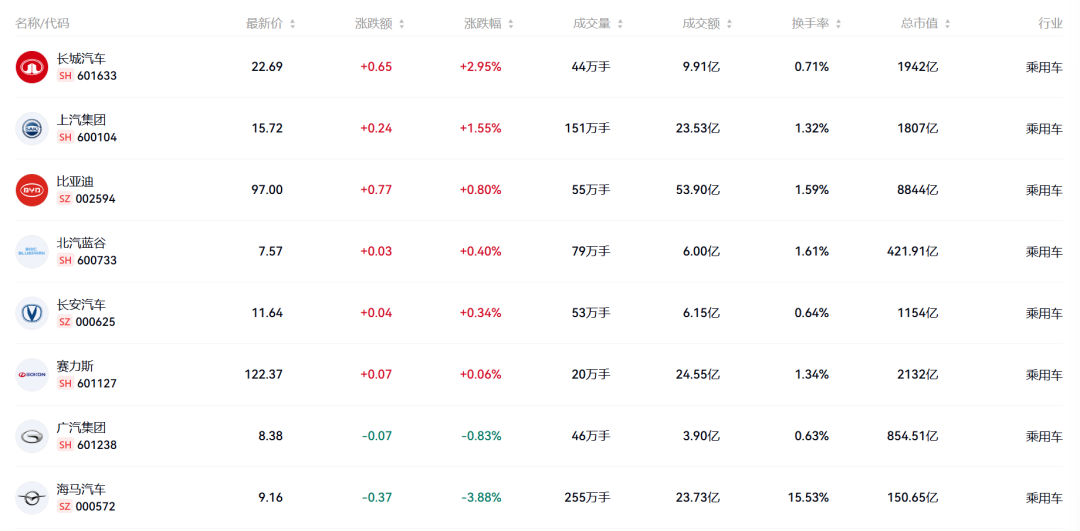Click the BAIC BluePark (北汽蓝谷) logo

pos(32,252)
